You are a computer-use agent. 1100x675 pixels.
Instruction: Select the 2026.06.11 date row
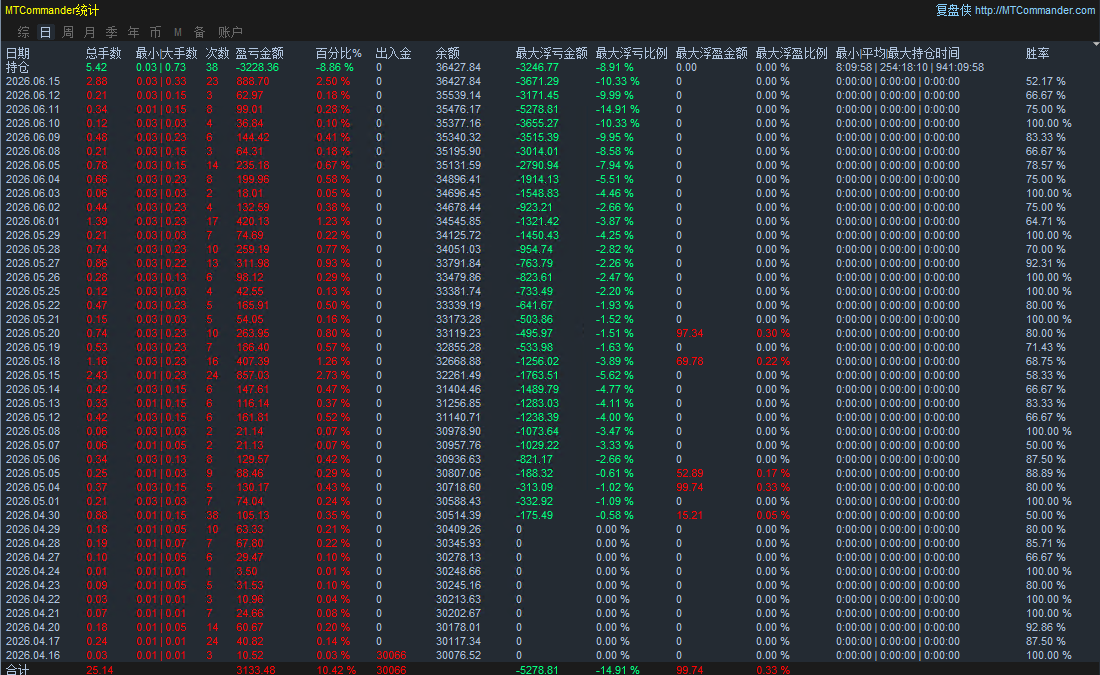(x=33, y=109)
